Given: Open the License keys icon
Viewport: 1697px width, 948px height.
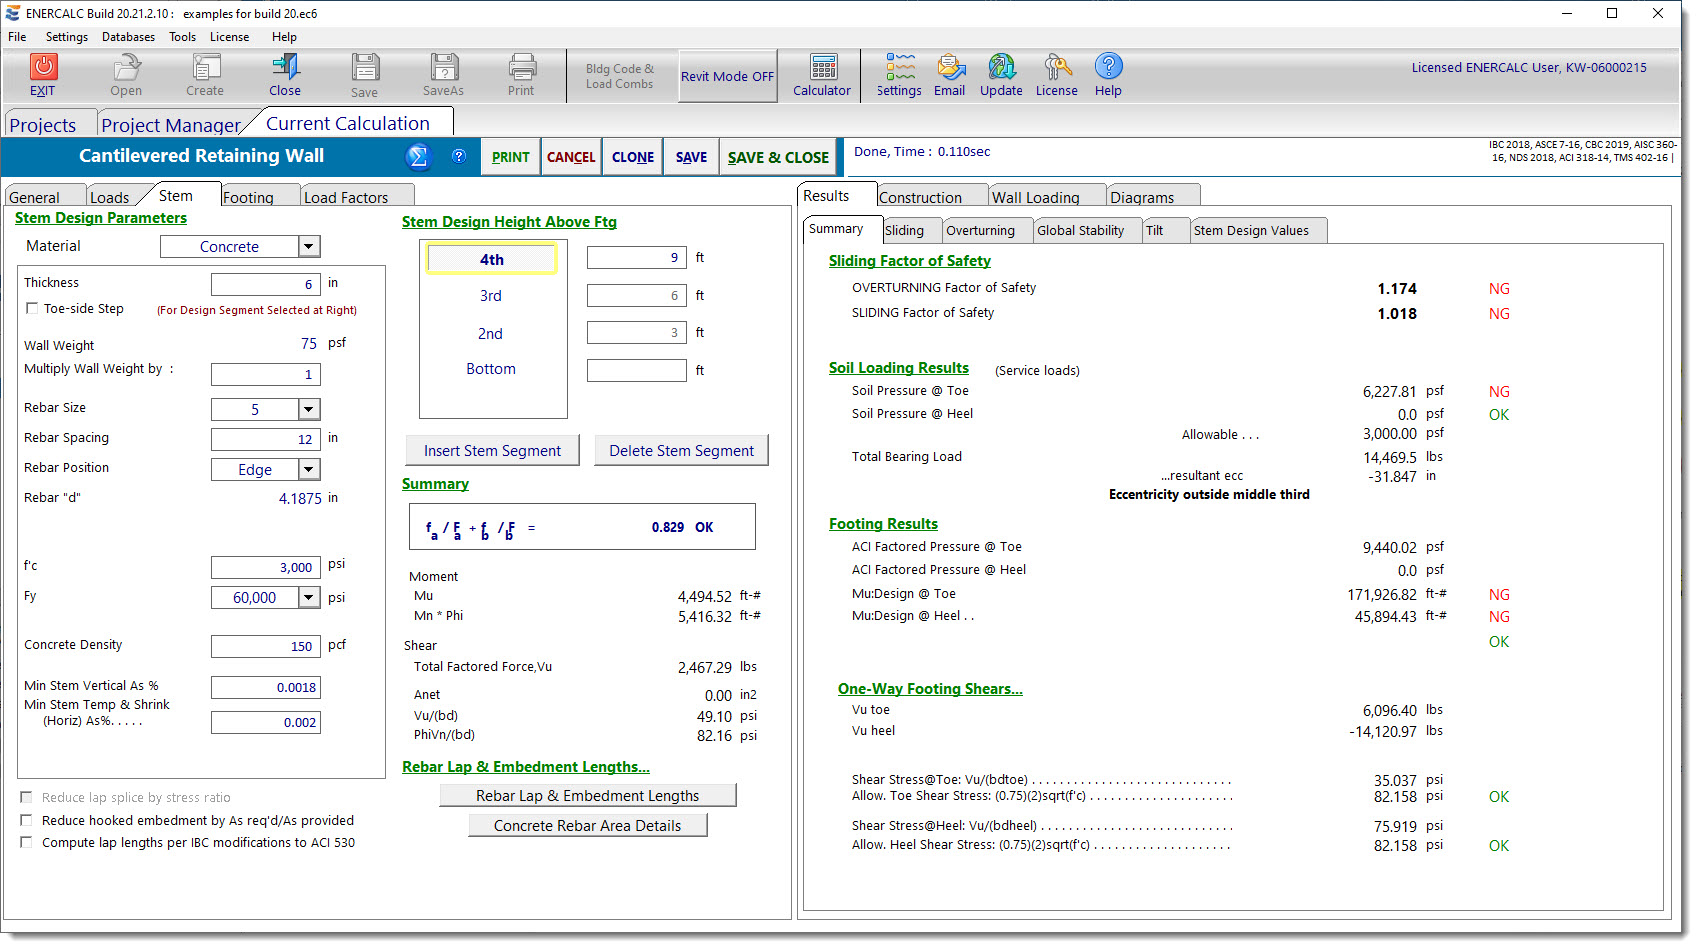Looking at the screenshot, I should click(1056, 68).
